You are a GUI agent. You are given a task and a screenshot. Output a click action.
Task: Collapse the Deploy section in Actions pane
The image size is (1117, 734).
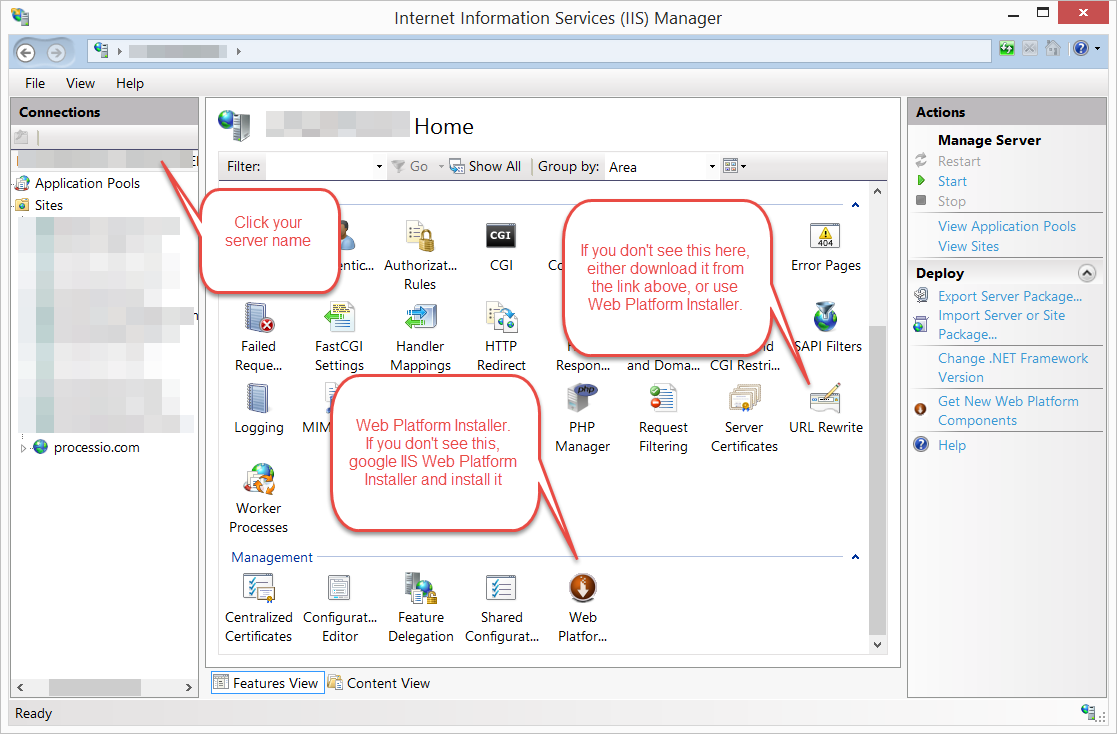pos(1087,272)
